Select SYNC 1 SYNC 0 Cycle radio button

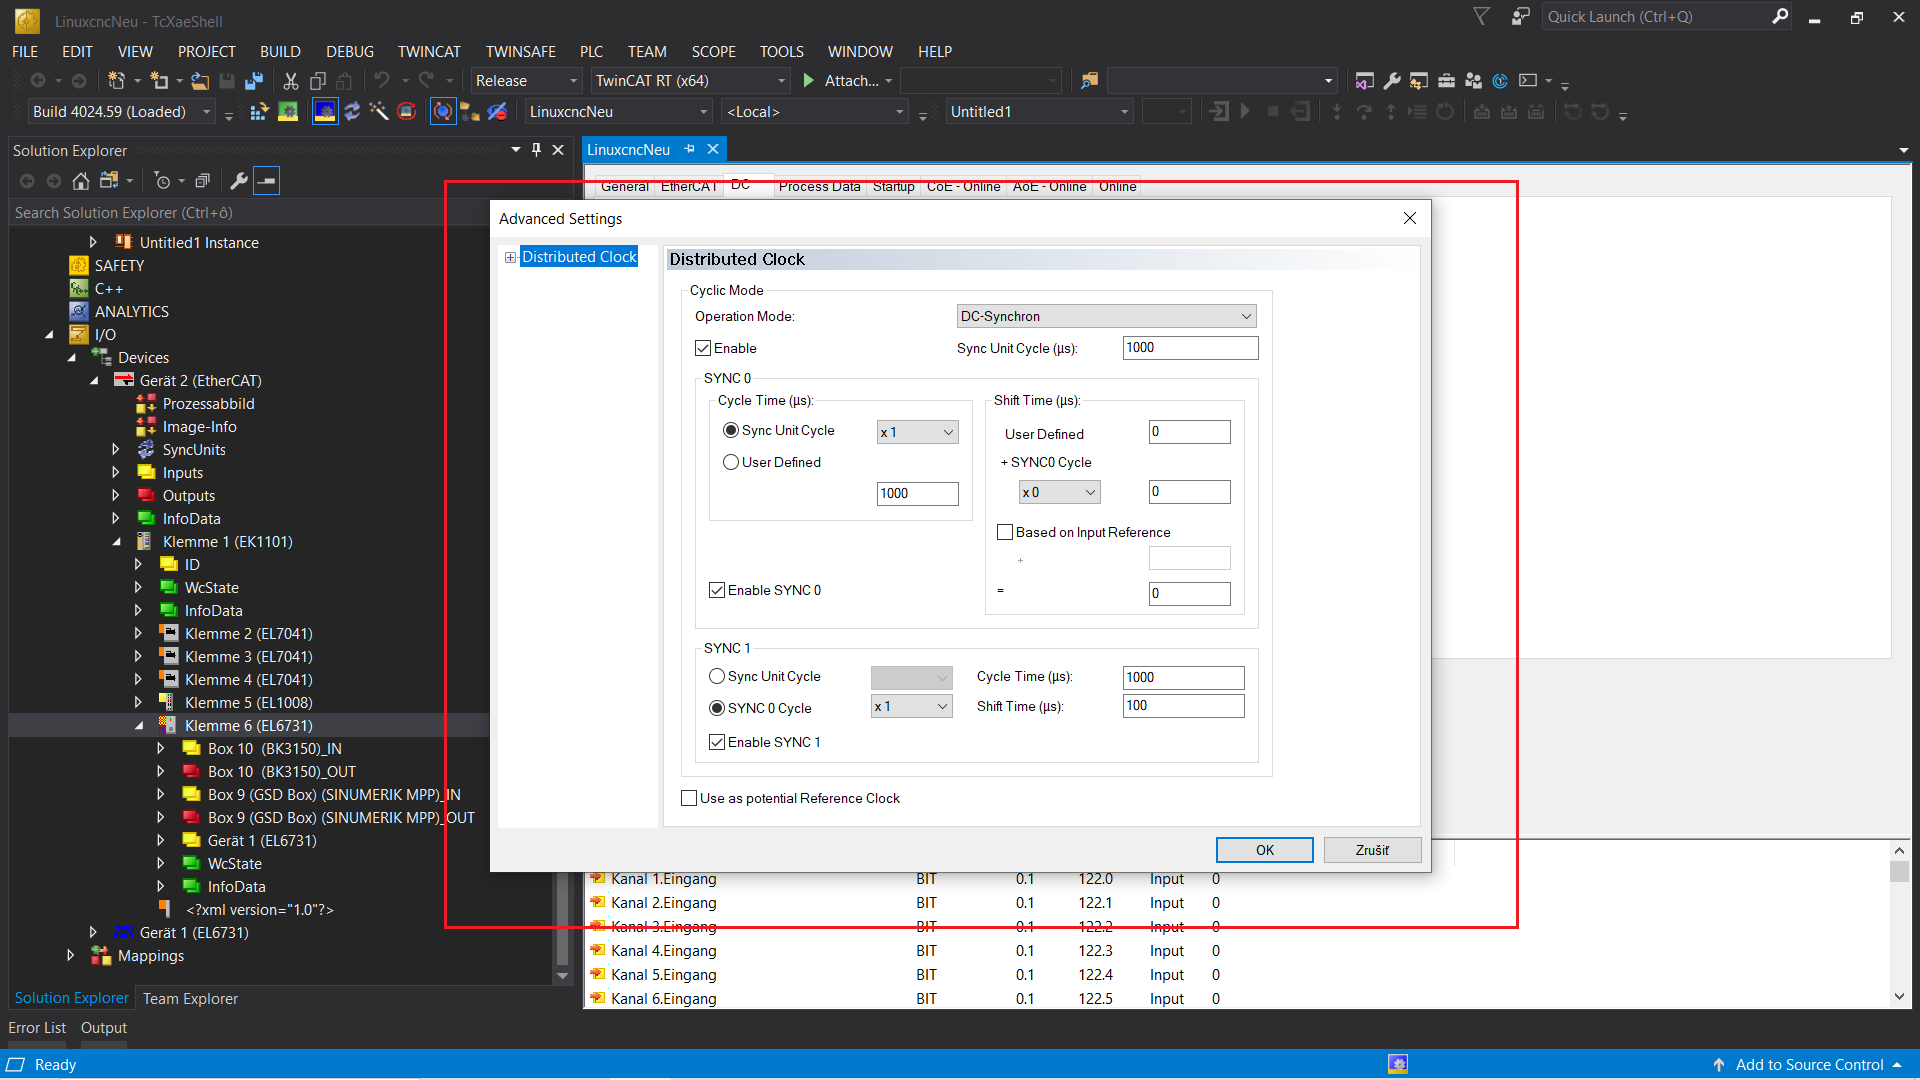click(x=717, y=708)
